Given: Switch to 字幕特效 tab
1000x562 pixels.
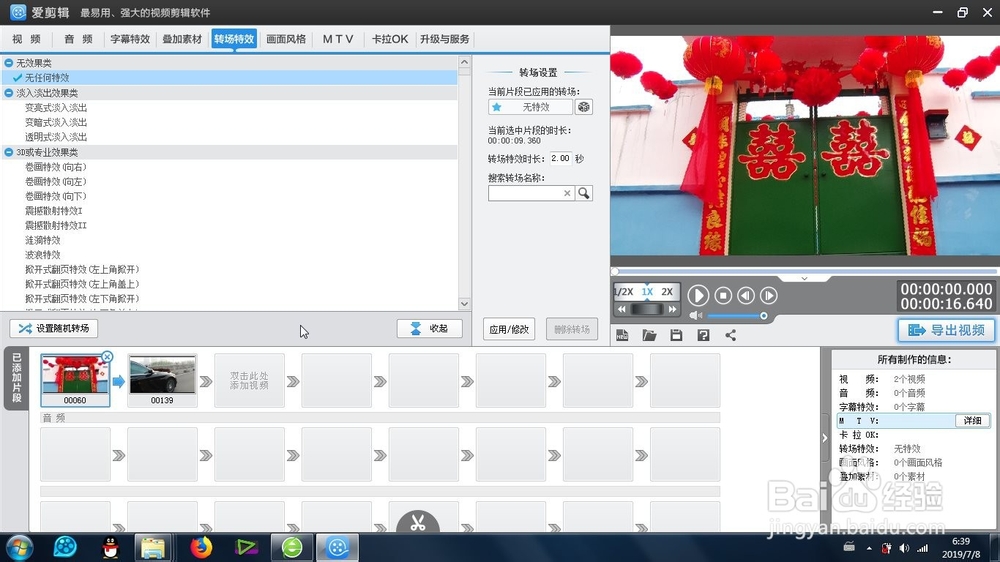Looking at the screenshot, I should click(130, 39).
